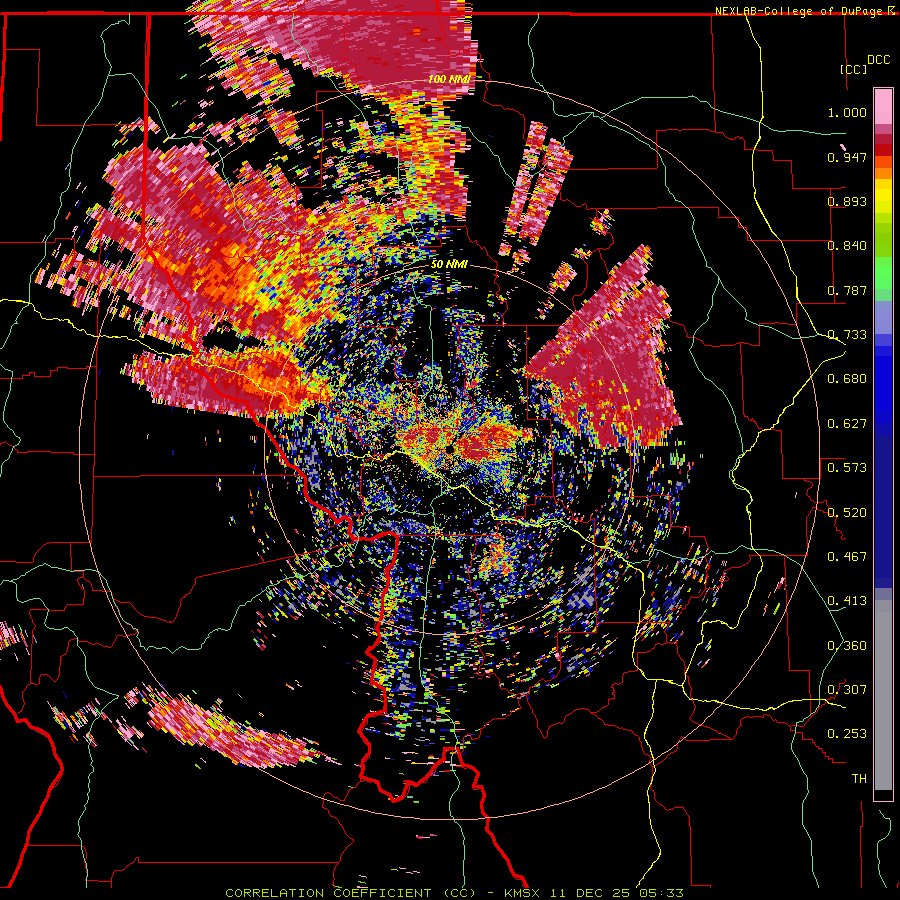The image size is (900, 900).
Task: Click the 100 NMI range ring label
Action: pyautogui.click(x=448, y=79)
